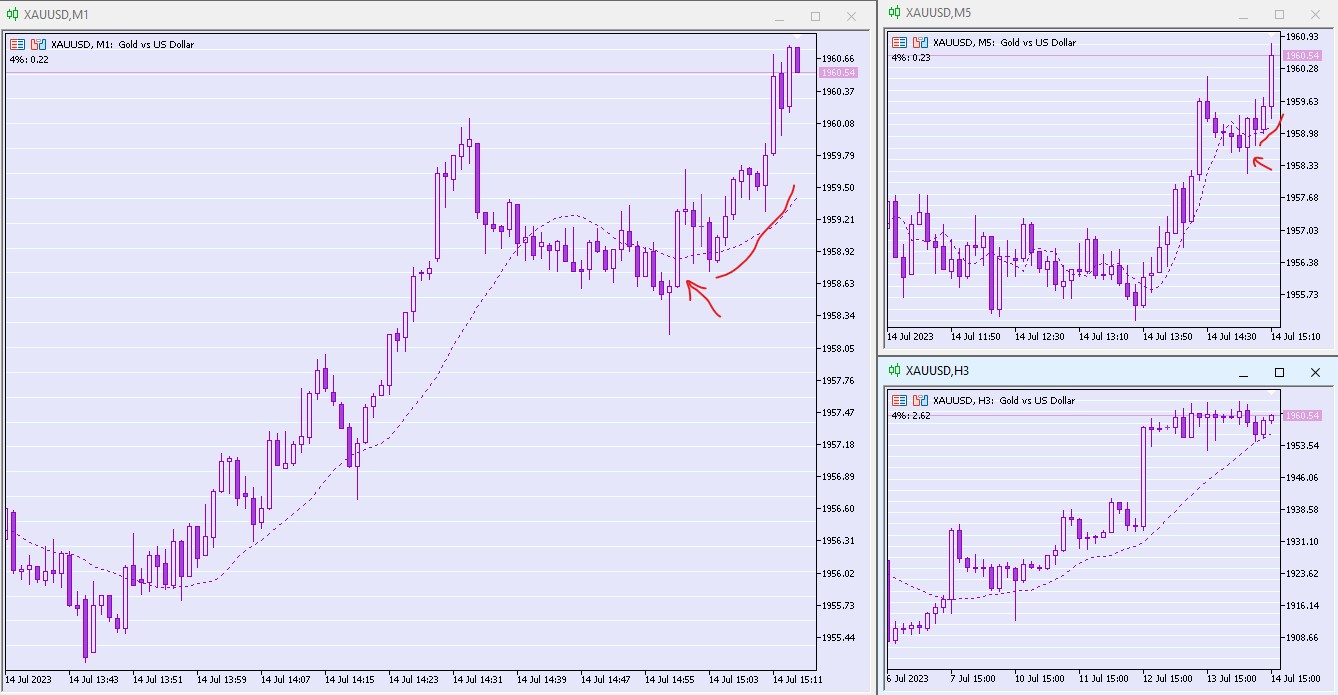The width and height of the screenshot is (1338, 695).
Task: Close the XAUUSD,M1 chart window
Action: pyautogui.click(x=851, y=16)
